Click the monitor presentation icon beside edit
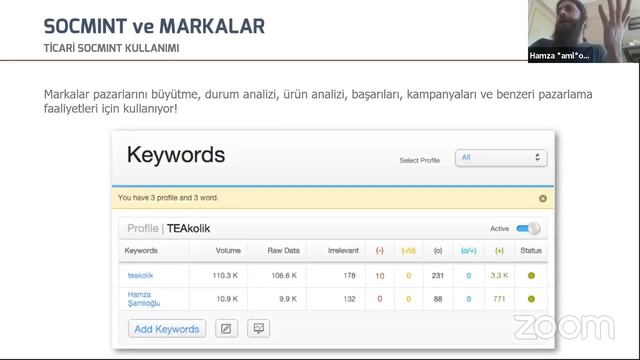 [x=258, y=329]
